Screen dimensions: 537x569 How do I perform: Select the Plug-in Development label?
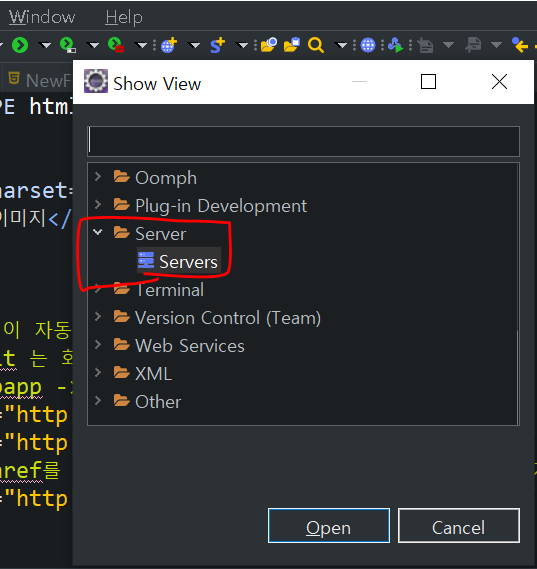coord(221,206)
